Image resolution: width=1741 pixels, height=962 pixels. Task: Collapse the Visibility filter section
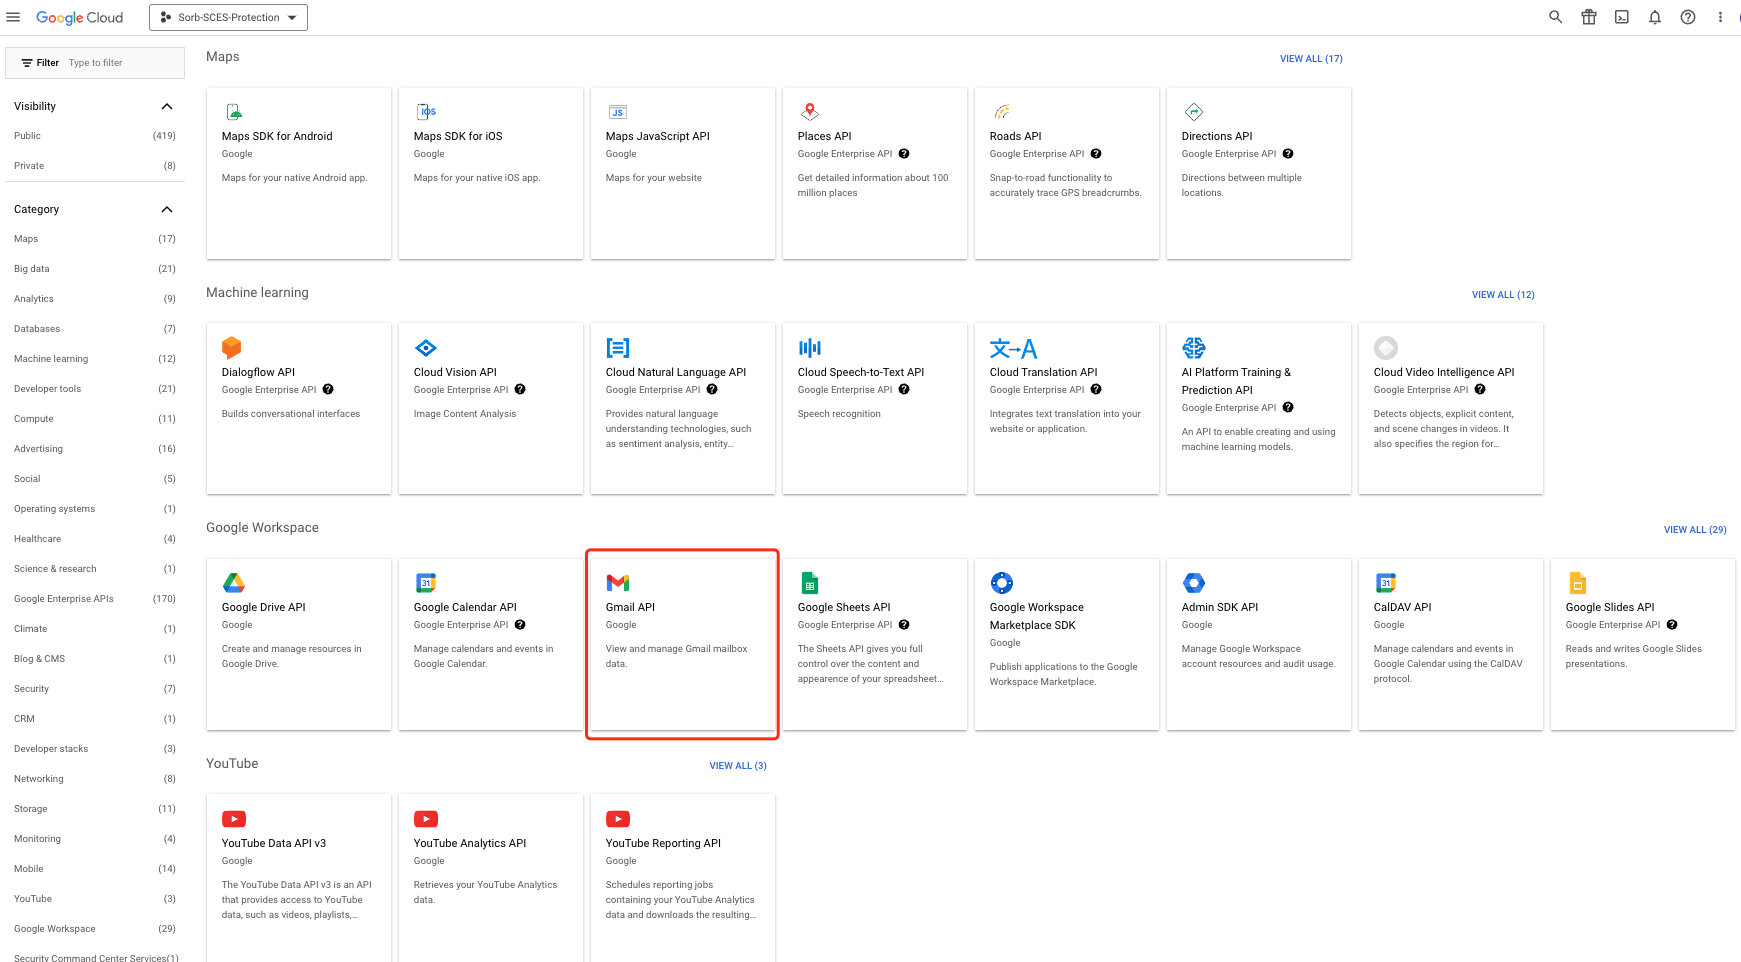[167, 105]
